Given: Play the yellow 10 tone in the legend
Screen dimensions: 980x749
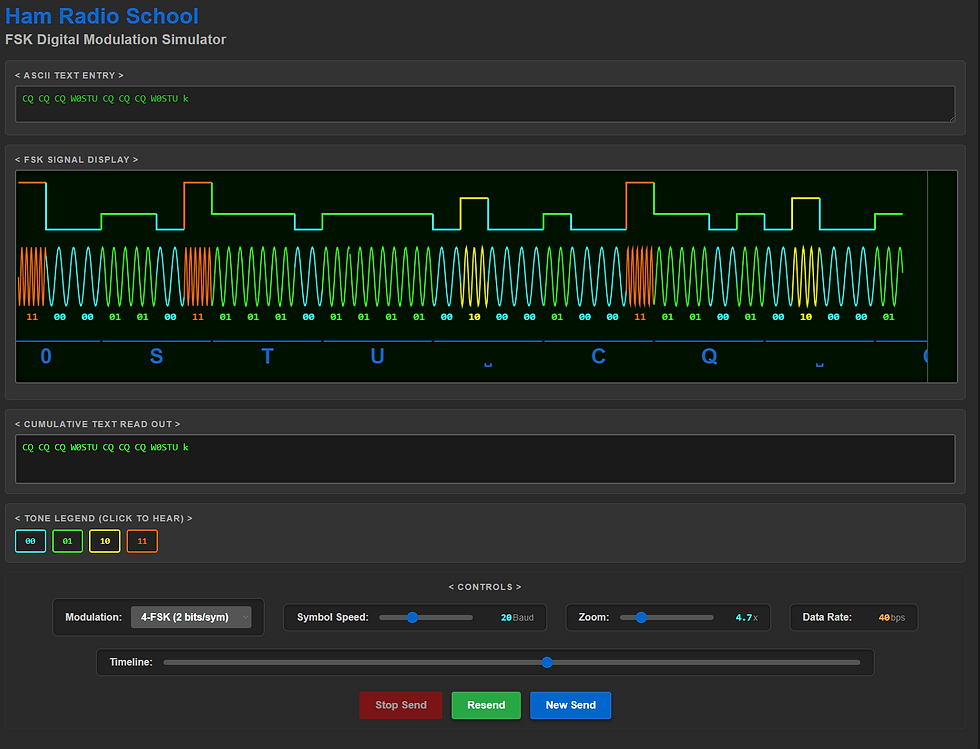Looking at the screenshot, I should pos(104,540).
